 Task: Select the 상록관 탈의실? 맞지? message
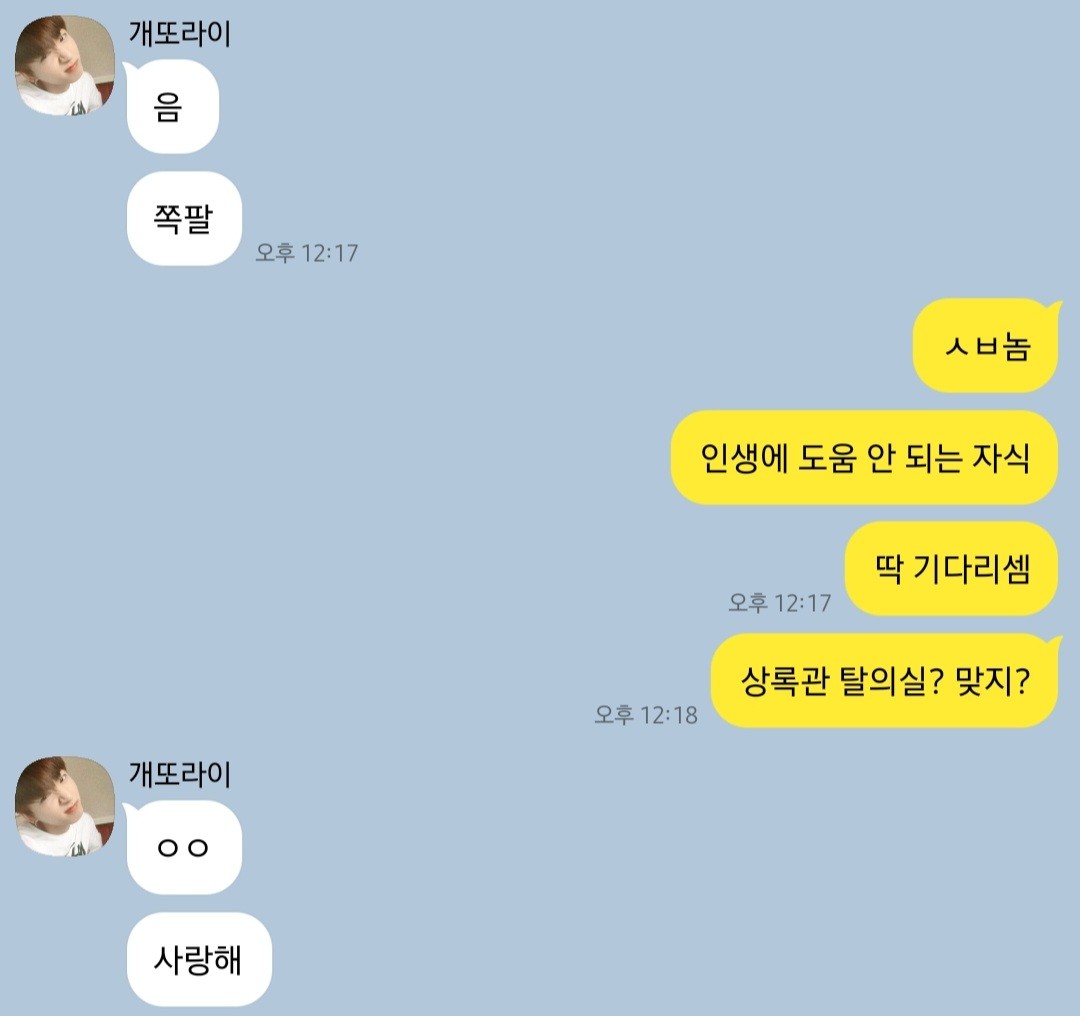(x=884, y=681)
